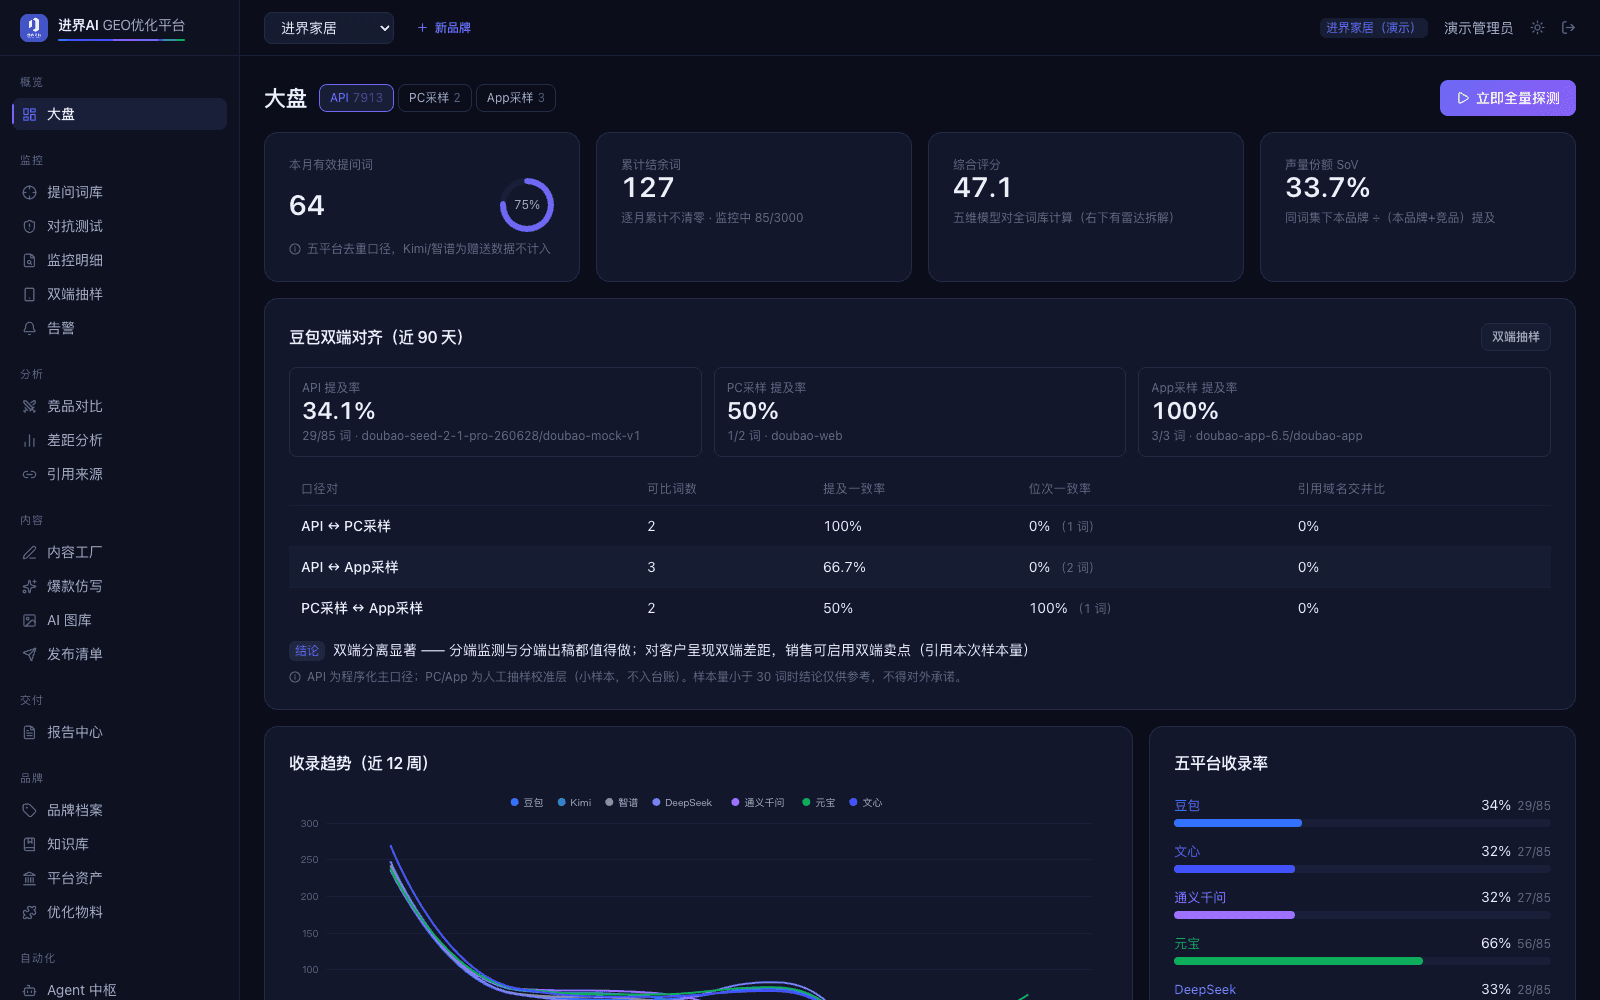
Task: Click the 监控明细 document icon
Action: (30, 260)
